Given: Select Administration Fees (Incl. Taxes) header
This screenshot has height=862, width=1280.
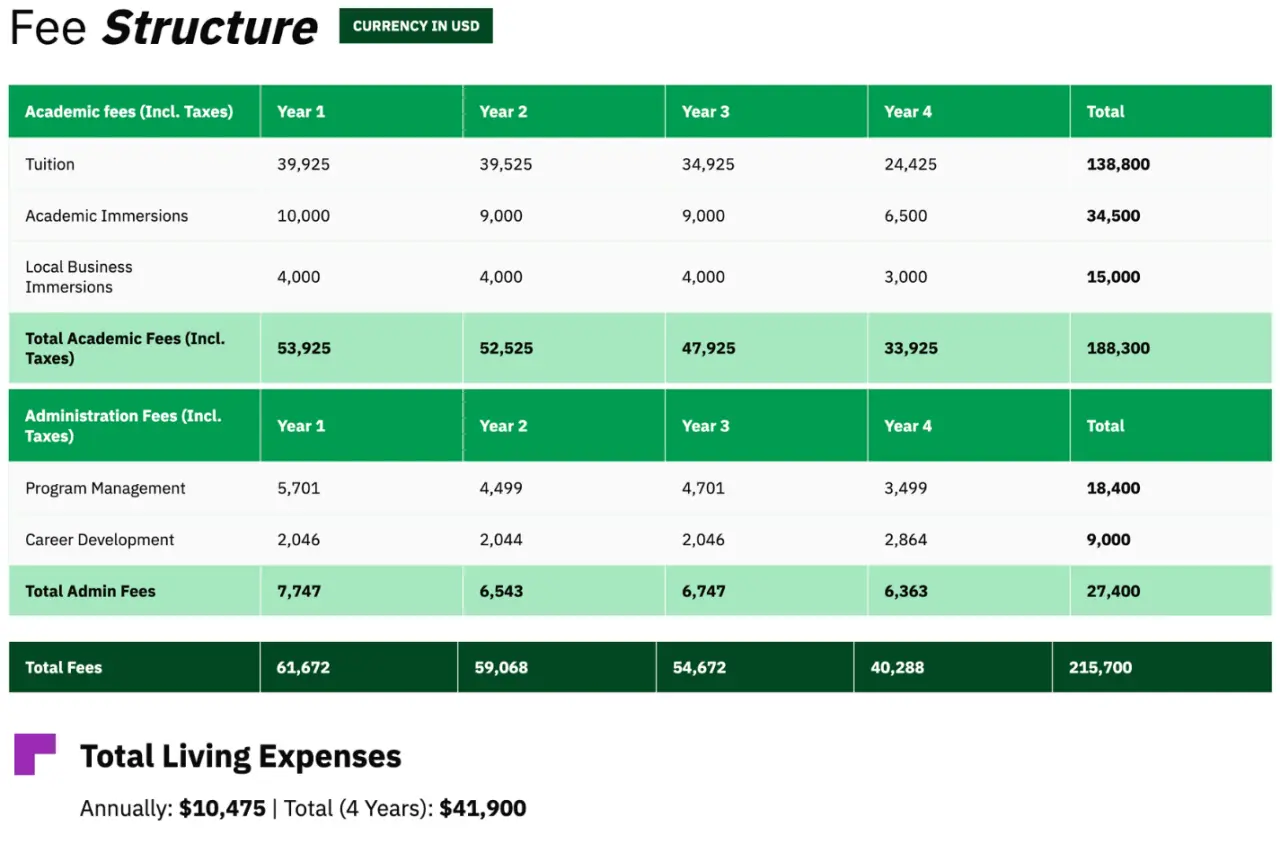Looking at the screenshot, I should click(123, 426).
